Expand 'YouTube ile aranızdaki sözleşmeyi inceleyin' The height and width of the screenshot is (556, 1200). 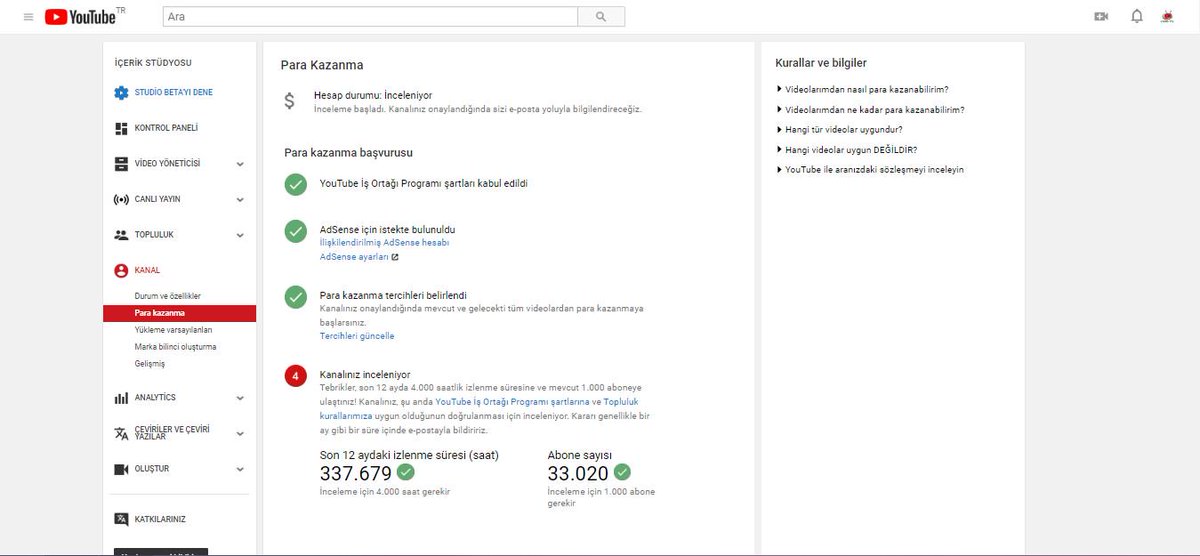click(x=870, y=170)
